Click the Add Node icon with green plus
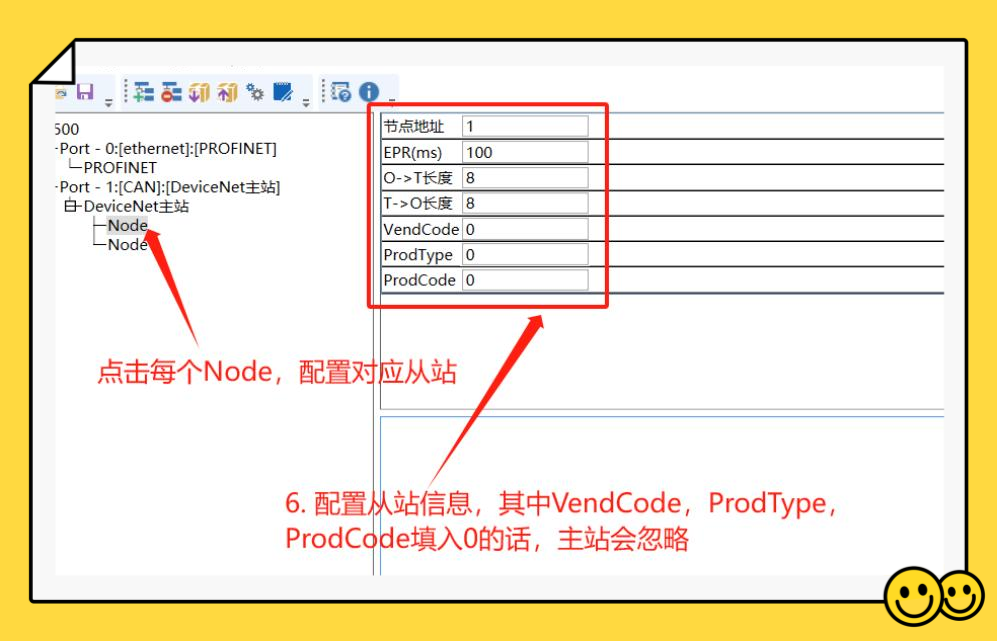997x641 pixels. tap(144, 92)
